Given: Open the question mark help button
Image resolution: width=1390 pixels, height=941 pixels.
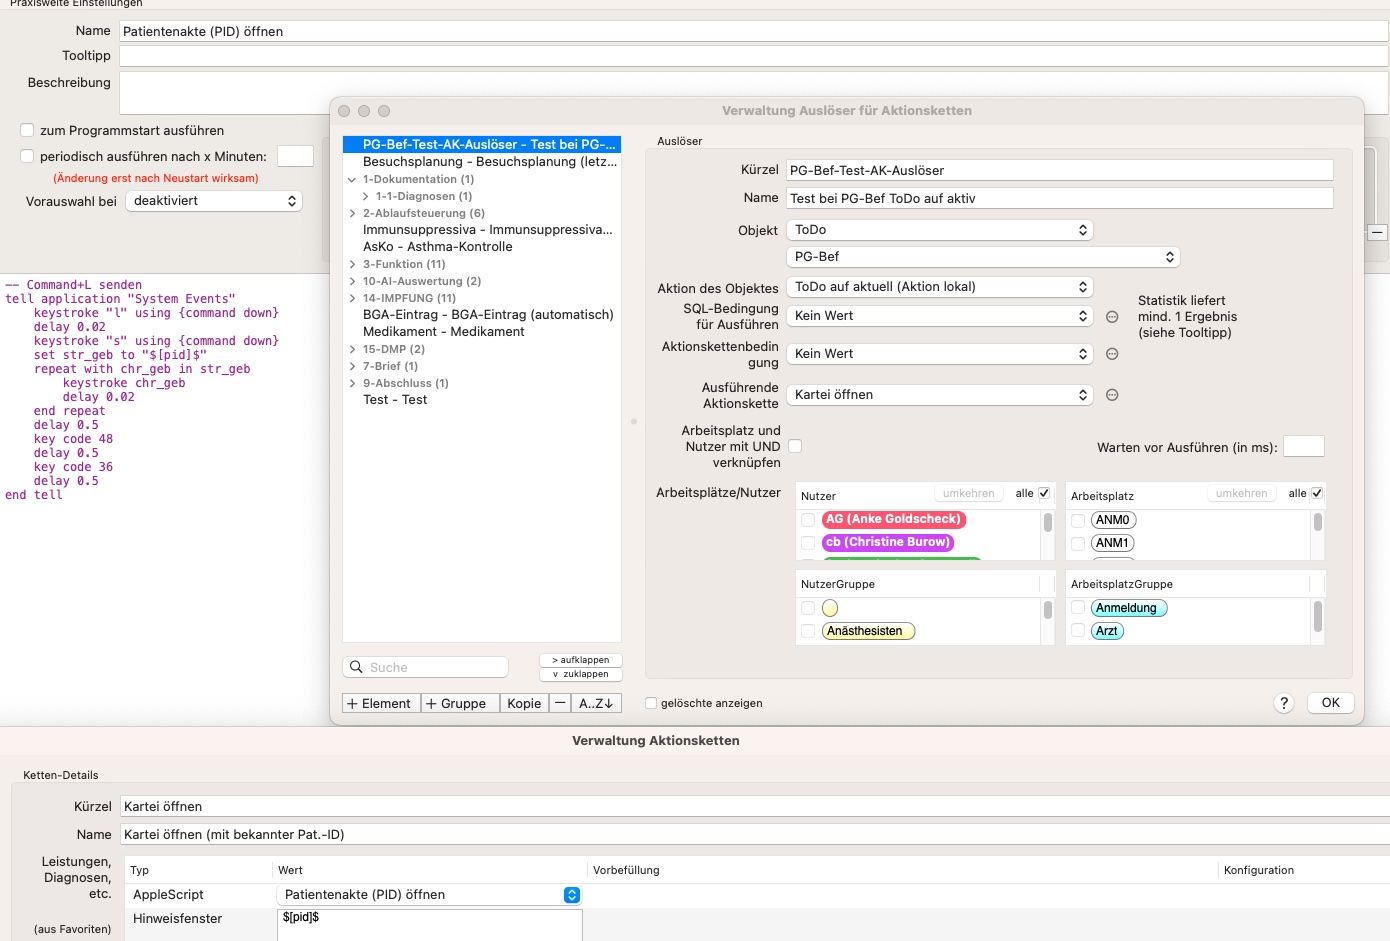Looking at the screenshot, I should pos(1285,703).
